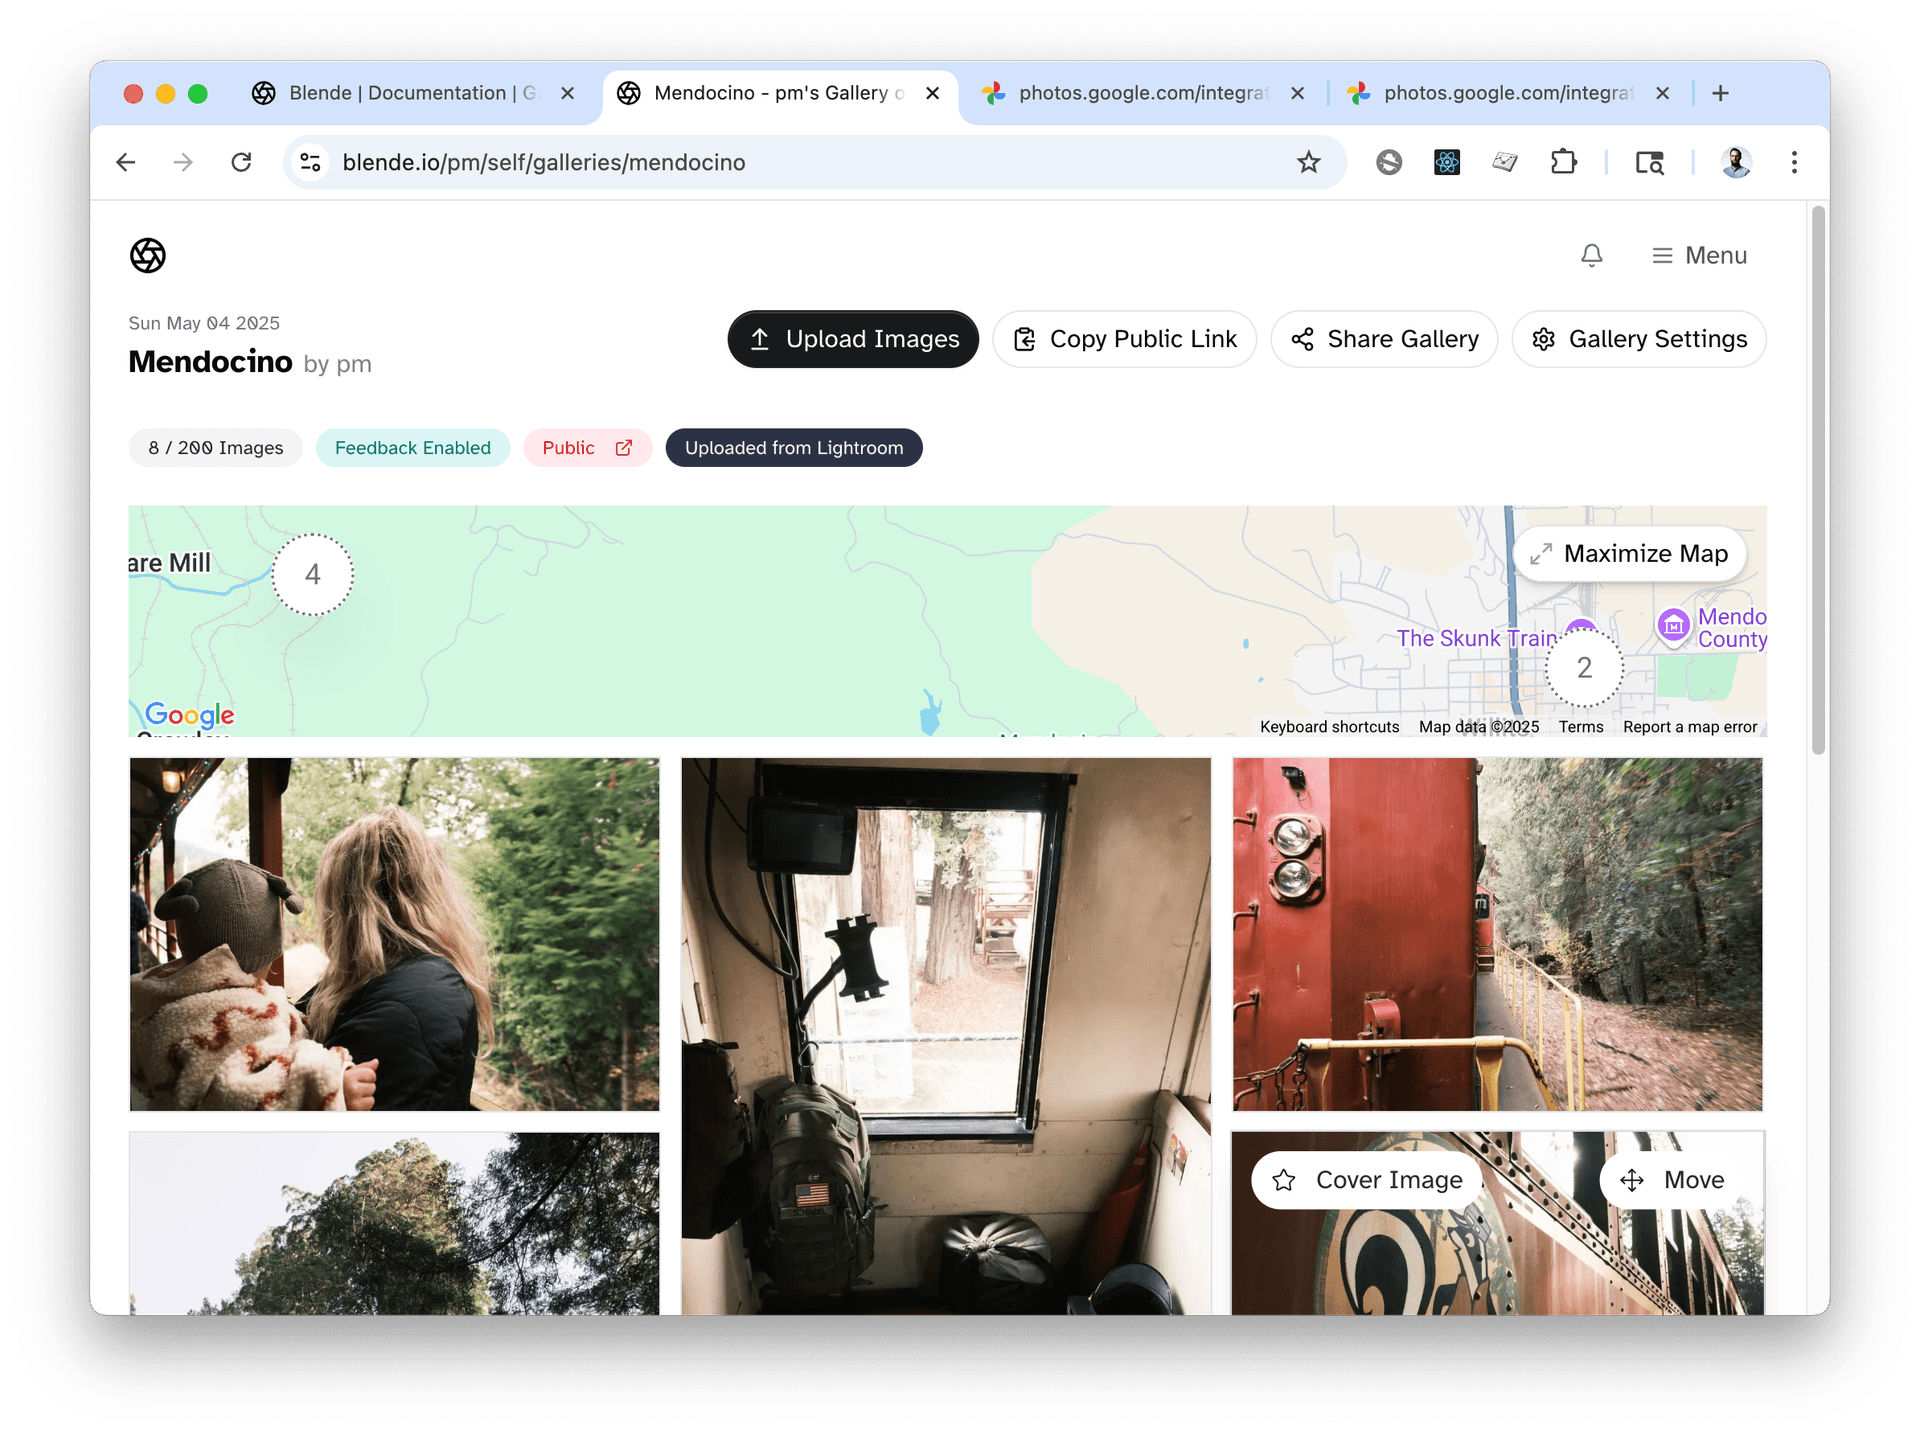
Task: Bookmark page with the star icon
Action: (1308, 162)
